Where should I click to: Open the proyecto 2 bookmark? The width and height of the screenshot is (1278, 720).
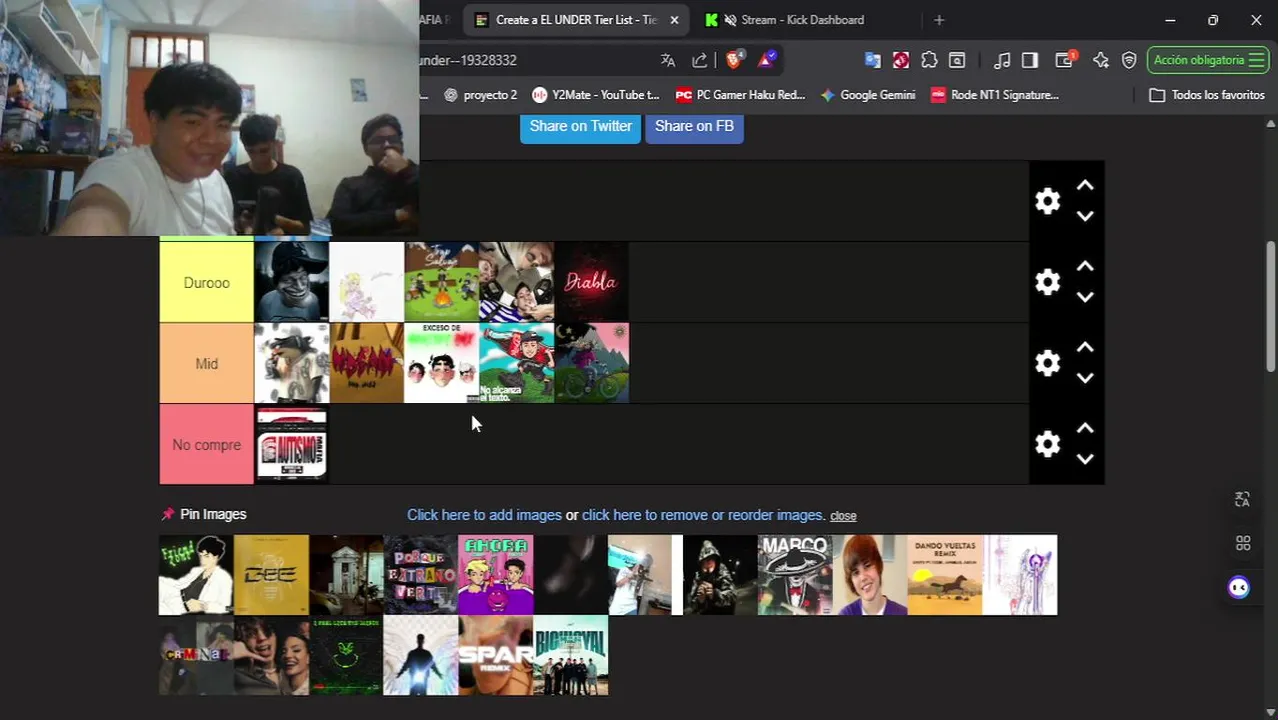point(480,95)
